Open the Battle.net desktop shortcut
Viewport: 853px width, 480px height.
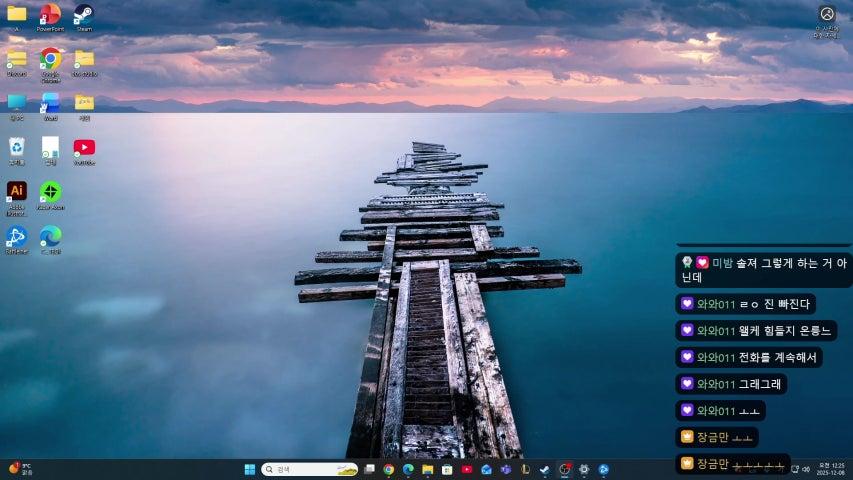pos(17,237)
